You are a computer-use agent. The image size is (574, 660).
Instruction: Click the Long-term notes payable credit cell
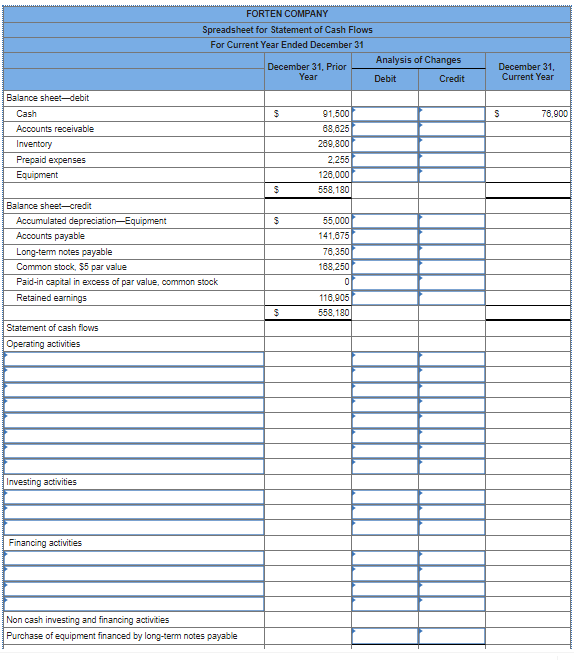(x=452, y=252)
